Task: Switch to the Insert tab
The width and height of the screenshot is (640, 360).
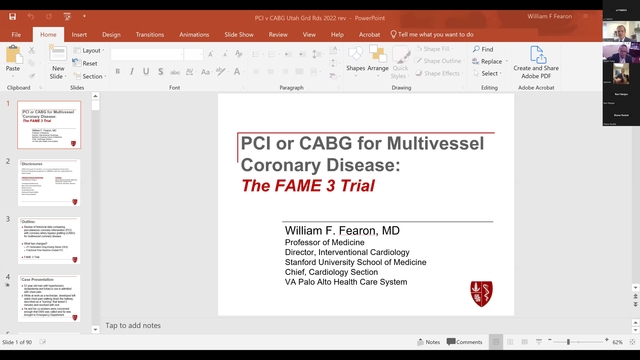Action: point(79,35)
